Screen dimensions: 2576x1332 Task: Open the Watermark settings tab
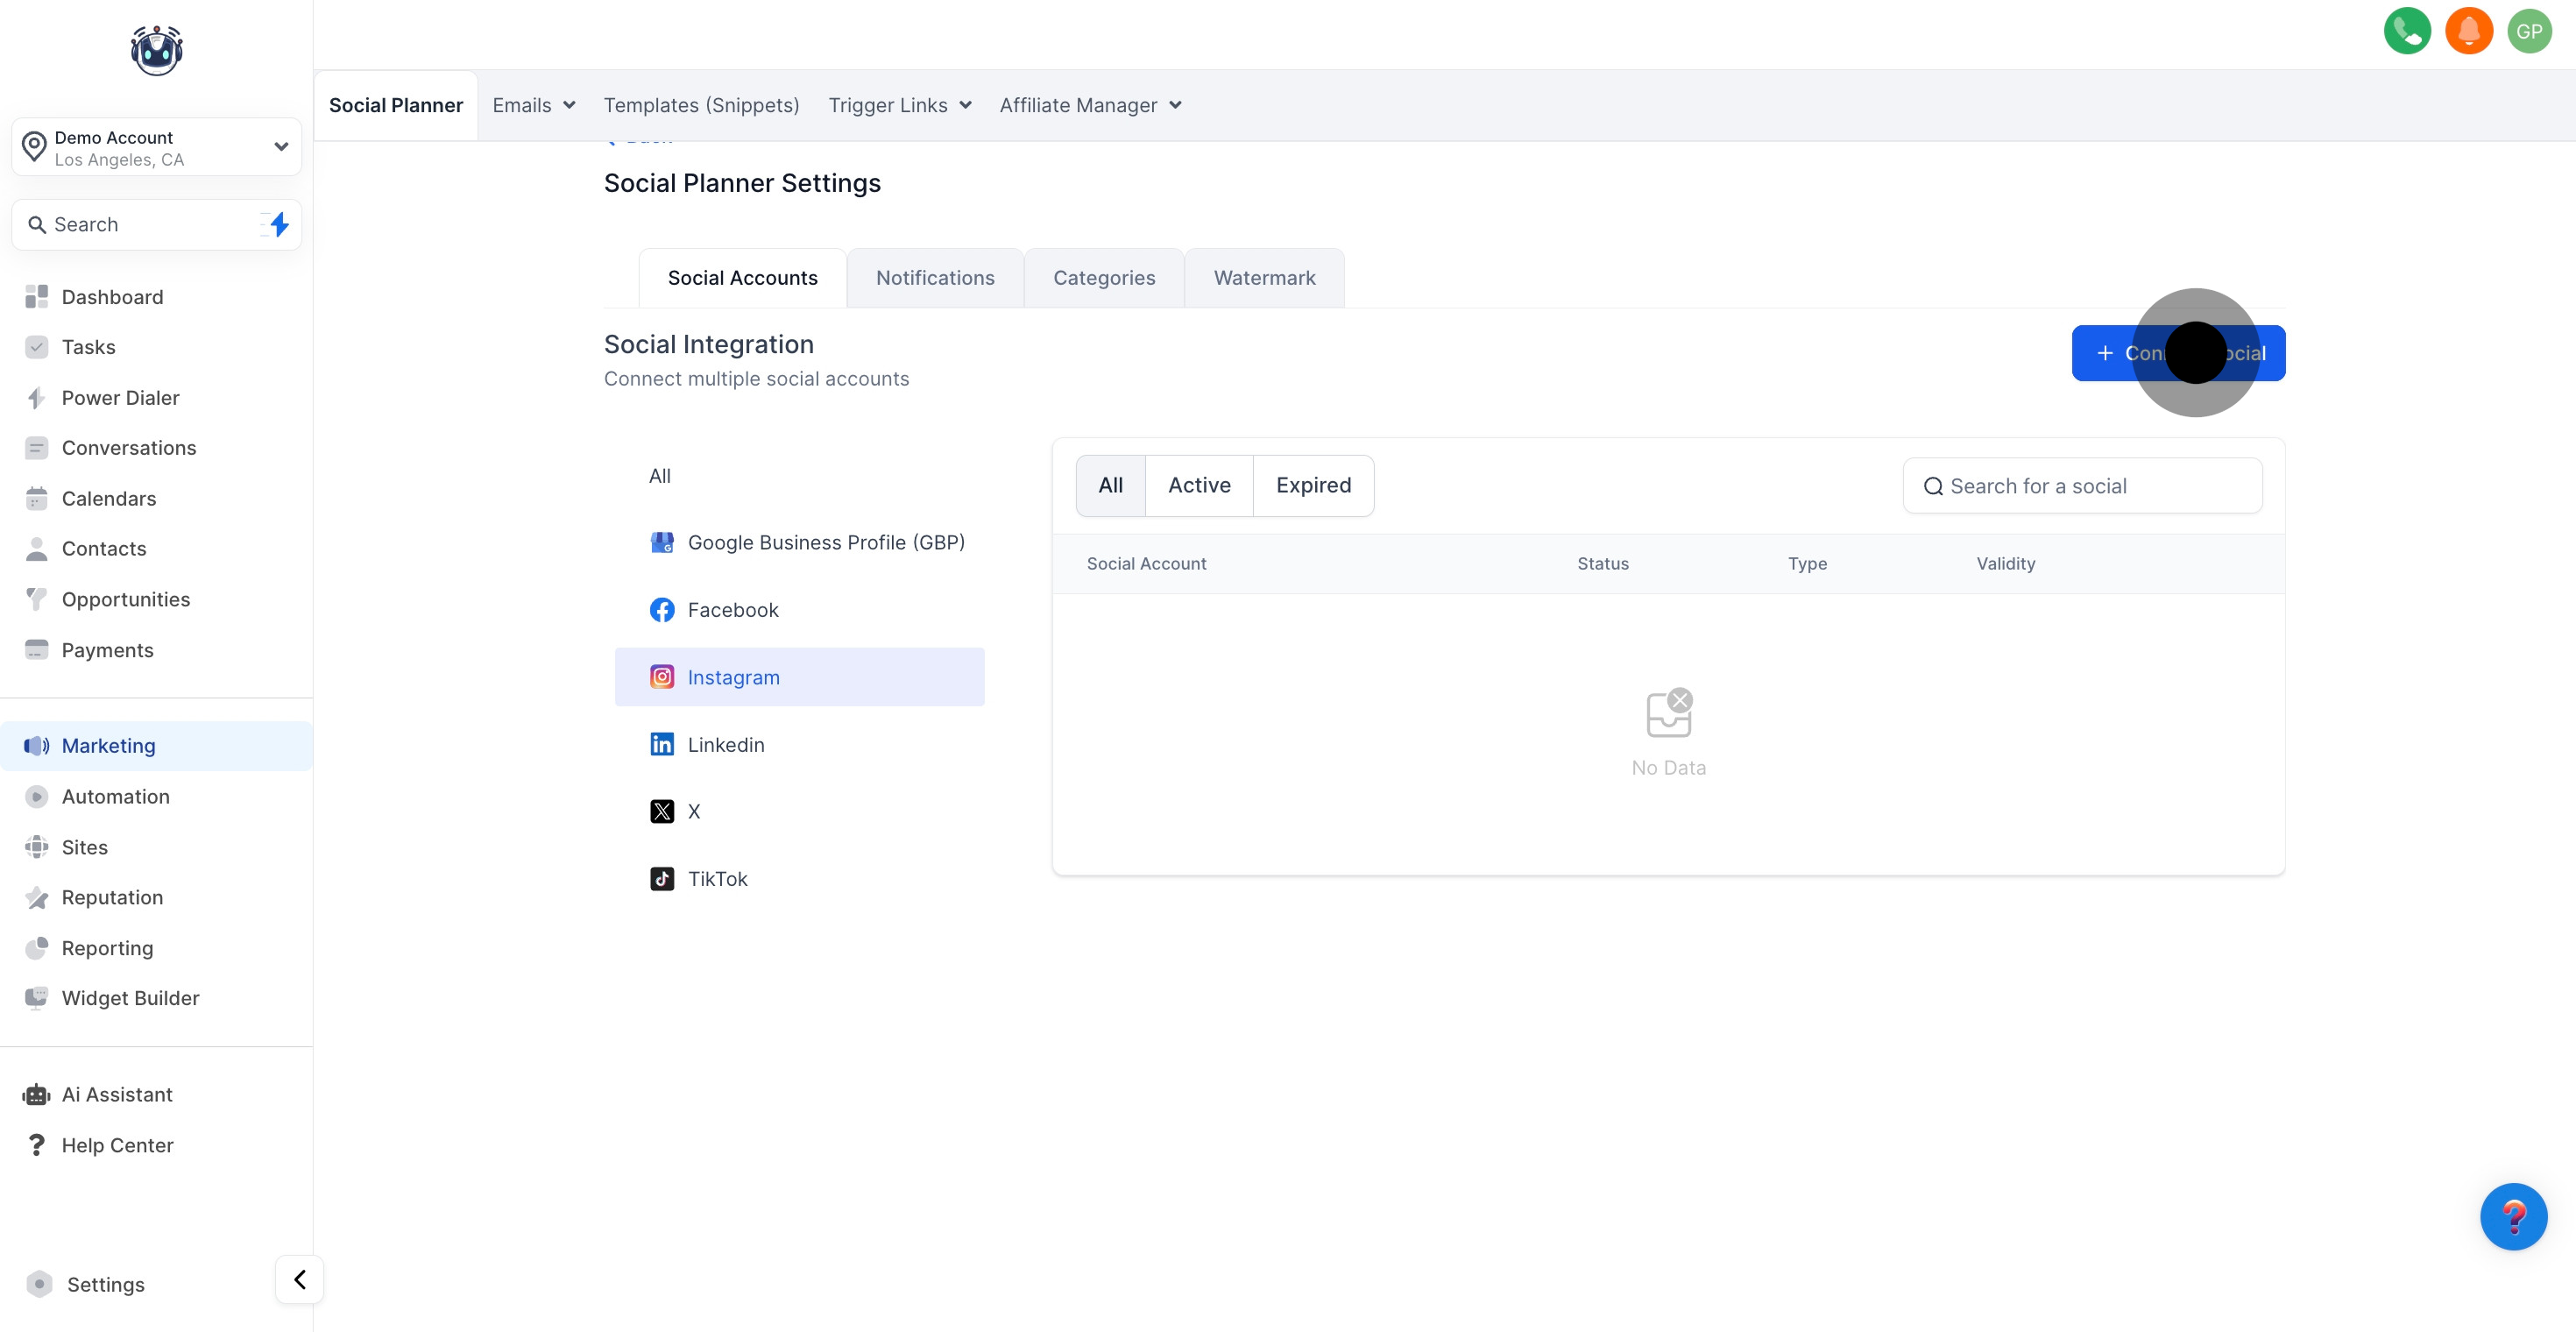coord(1263,277)
